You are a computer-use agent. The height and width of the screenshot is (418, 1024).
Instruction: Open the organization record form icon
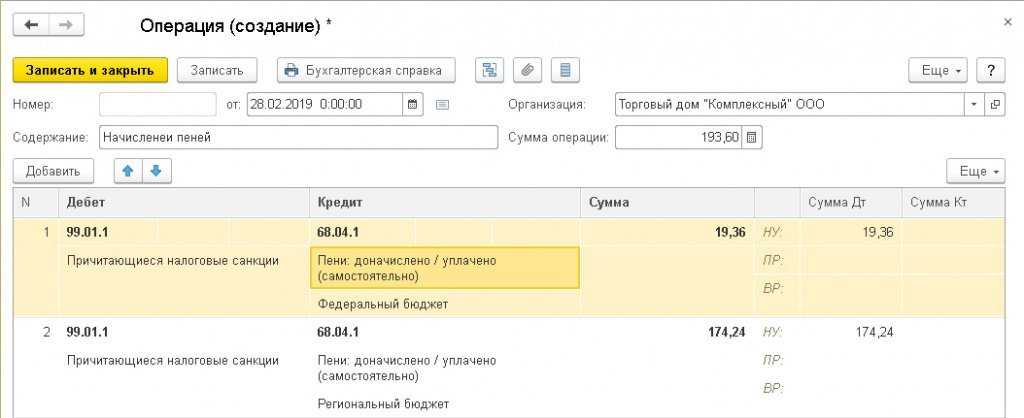995,104
